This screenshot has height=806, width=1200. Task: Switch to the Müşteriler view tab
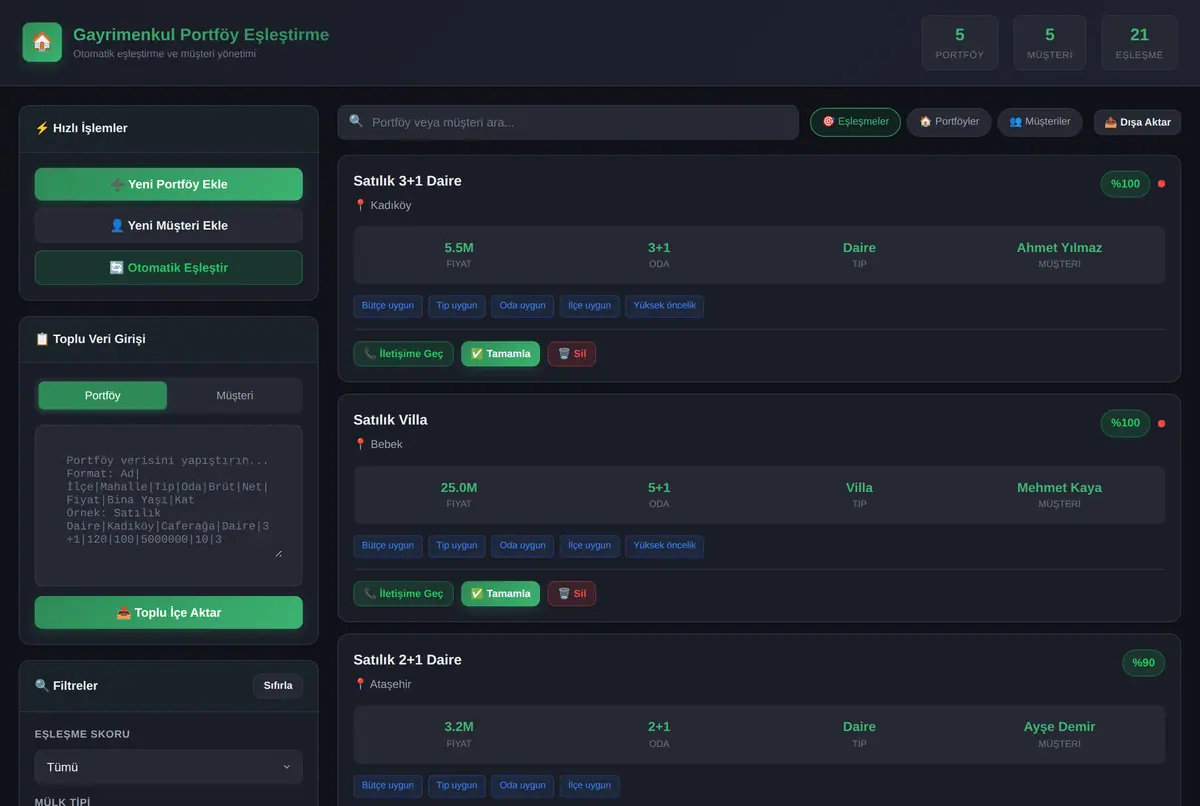point(1040,122)
